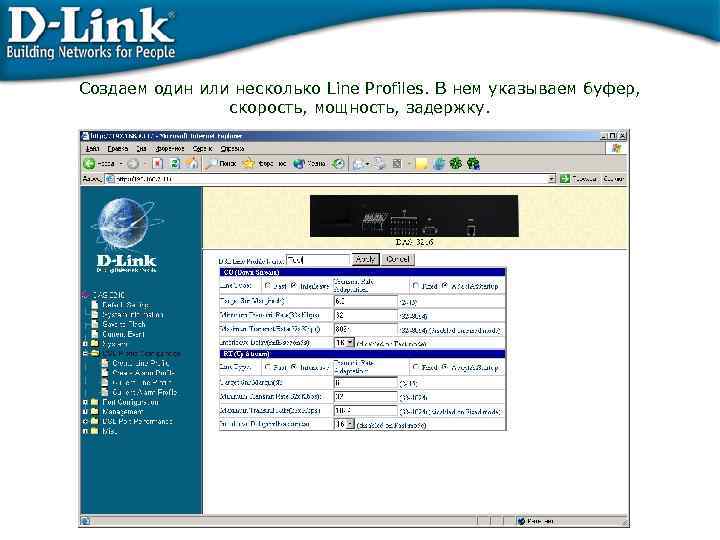The width and height of the screenshot is (720, 540).
Task: Click the last green flower toolbar icon
Action: click(x=473, y=163)
